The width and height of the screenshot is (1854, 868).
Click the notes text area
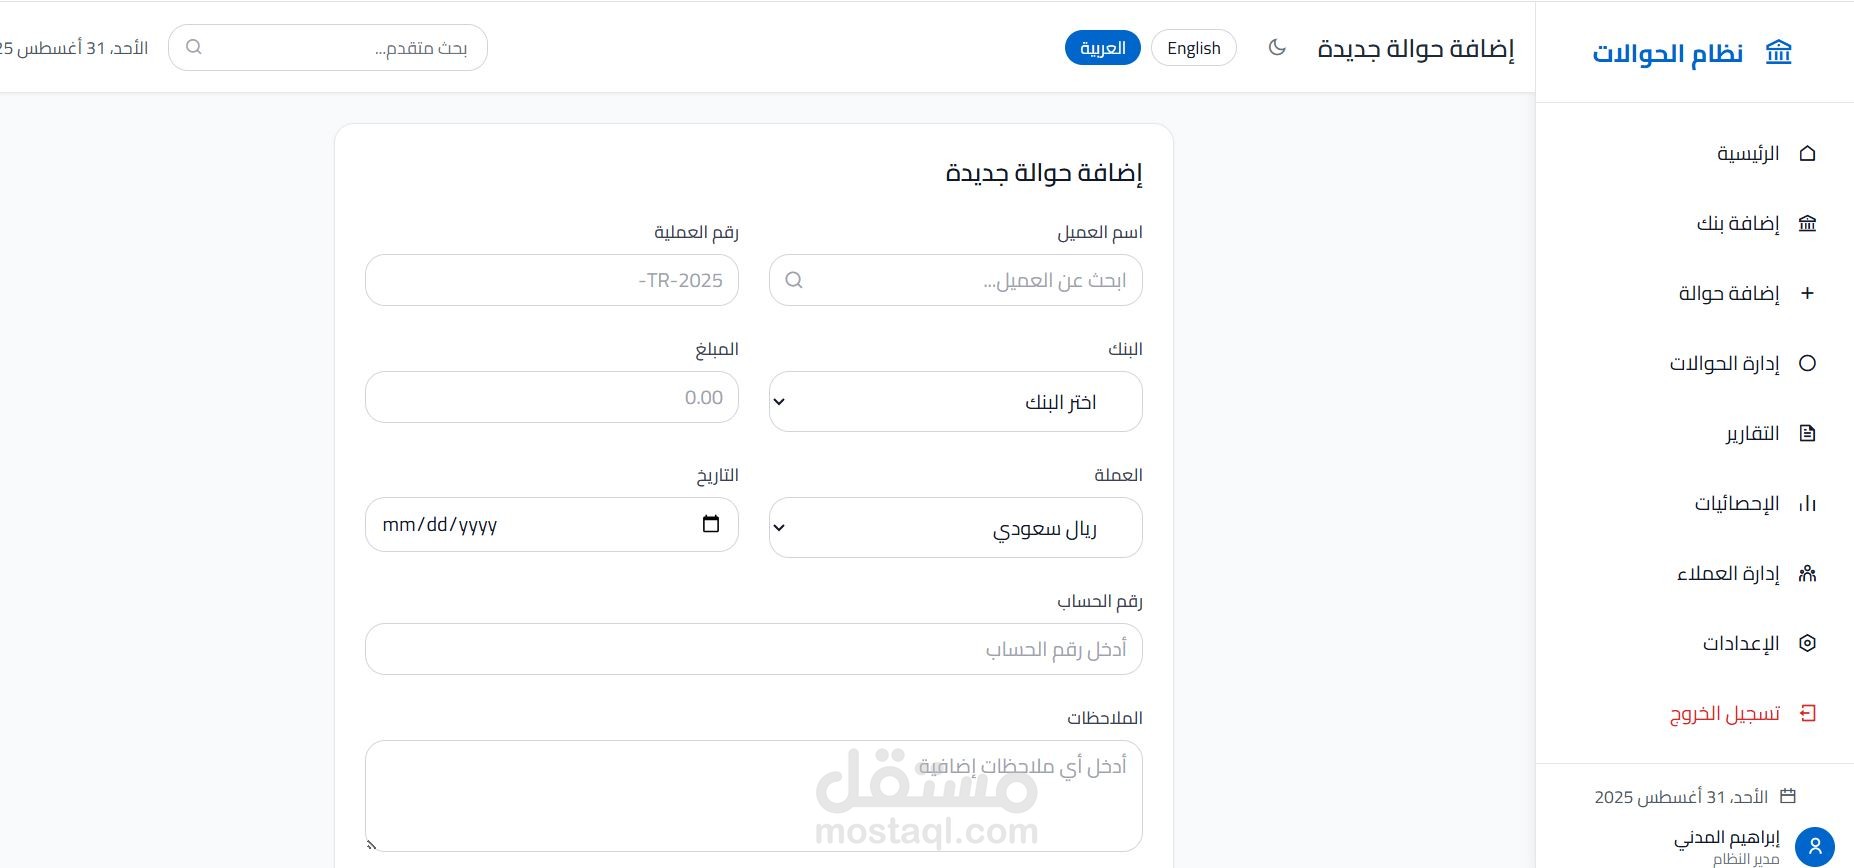tap(754, 796)
